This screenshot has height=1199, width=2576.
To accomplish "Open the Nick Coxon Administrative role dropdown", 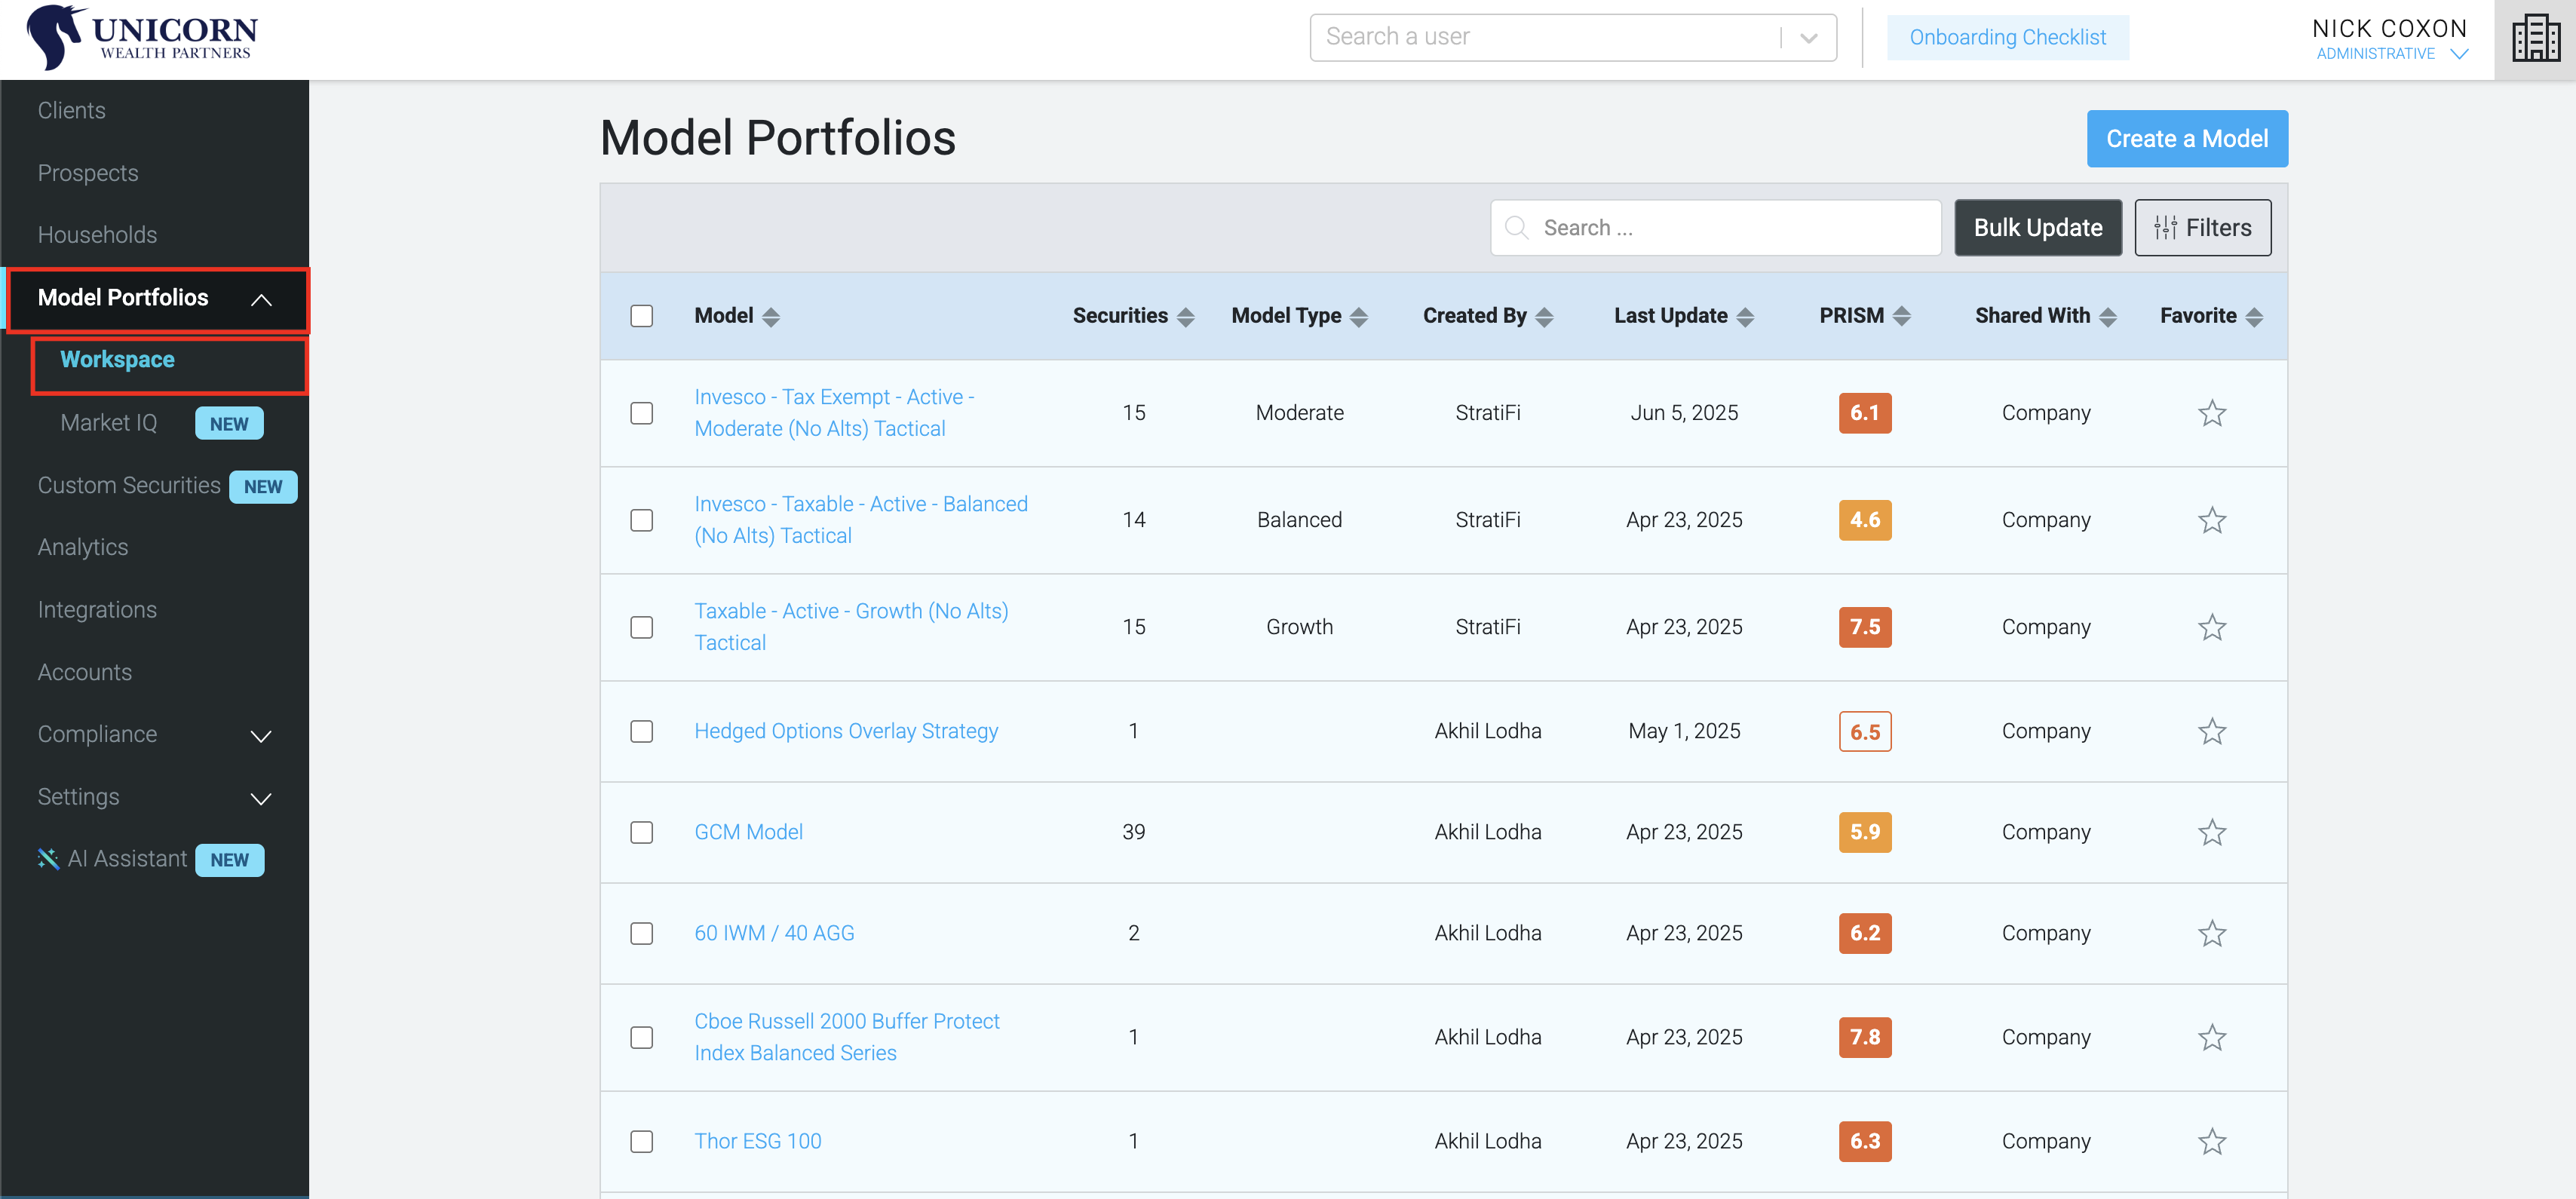I will [x=2459, y=54].
